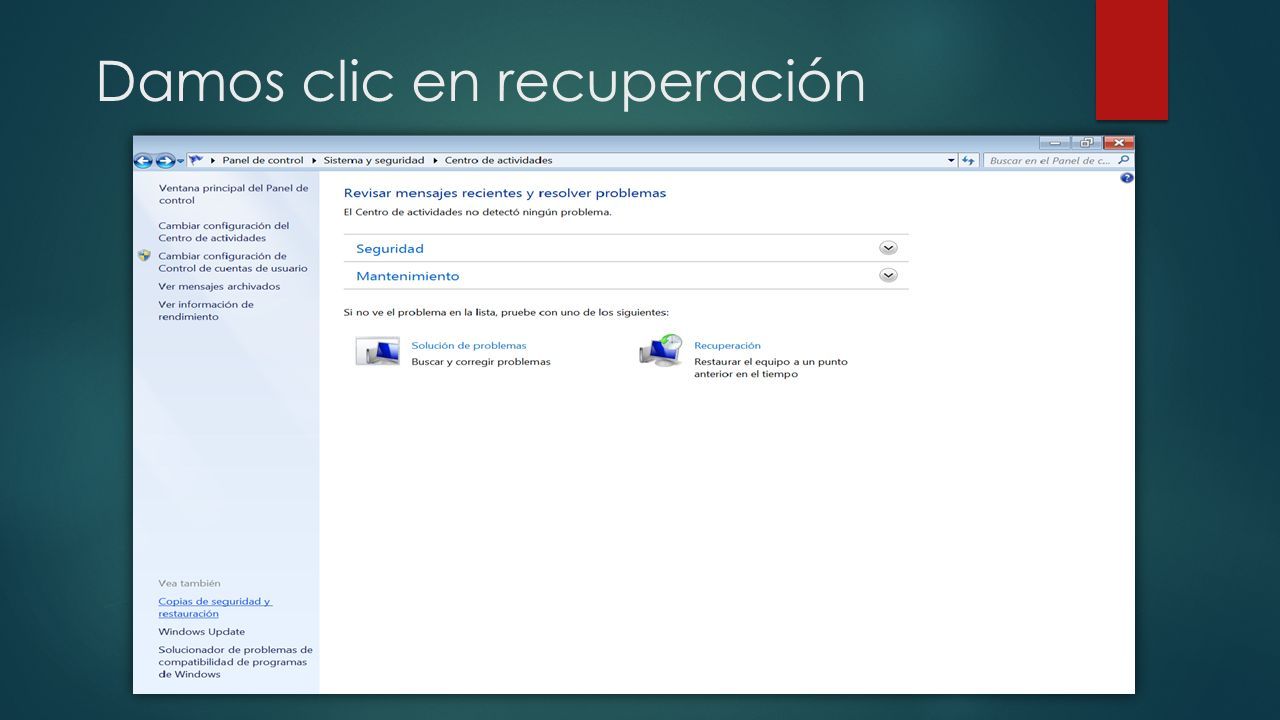
Task: Select Panel de control in breadcrumb
Action: coord(262,160)
